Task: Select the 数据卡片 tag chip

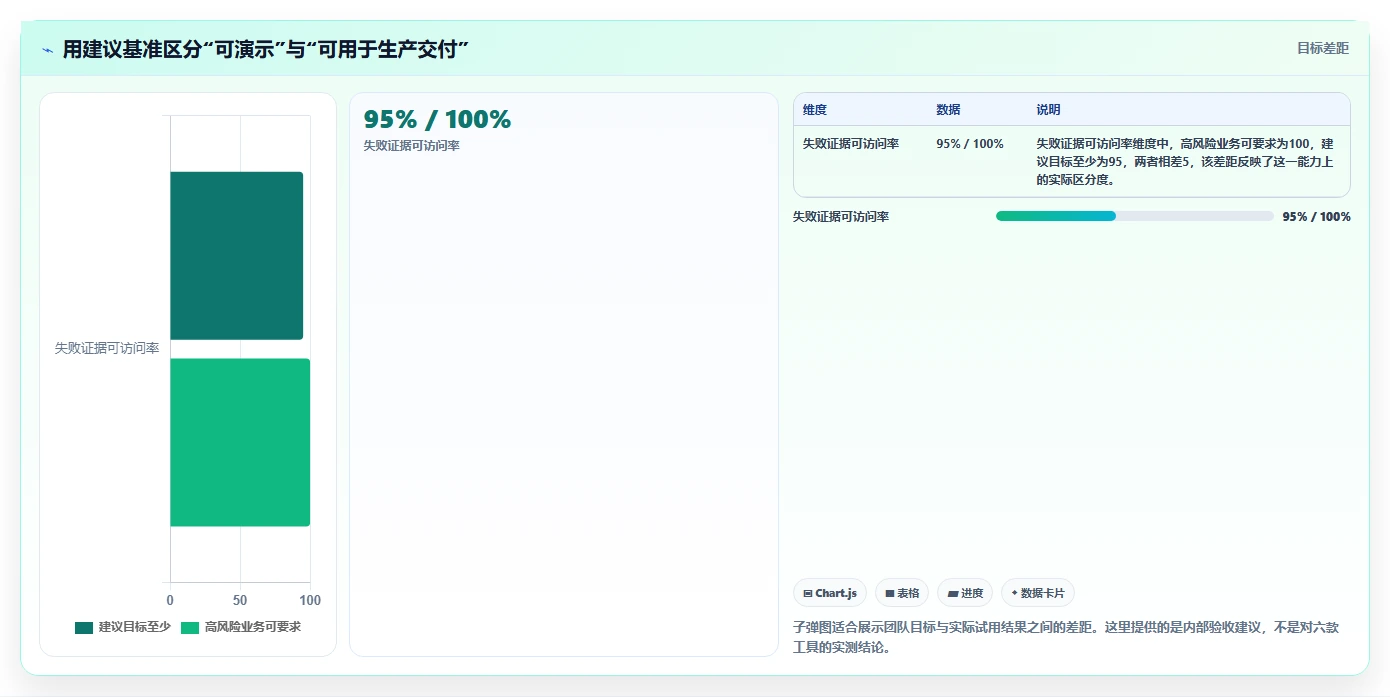Action: tap(1038, 593)
